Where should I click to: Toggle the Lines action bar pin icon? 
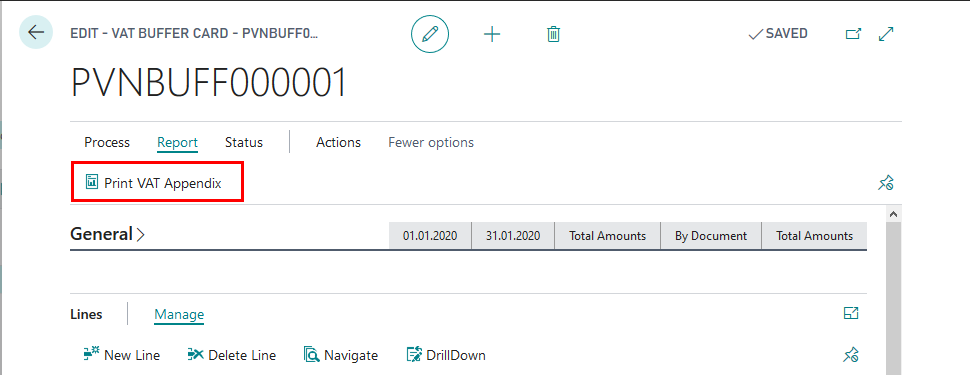851,355
